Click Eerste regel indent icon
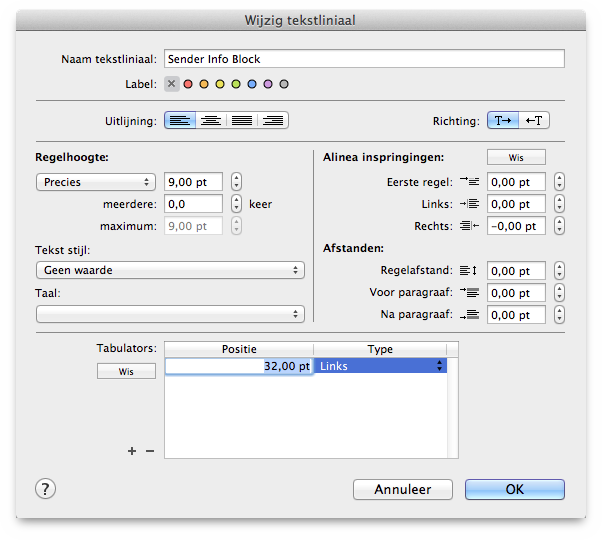 [469, 181]
